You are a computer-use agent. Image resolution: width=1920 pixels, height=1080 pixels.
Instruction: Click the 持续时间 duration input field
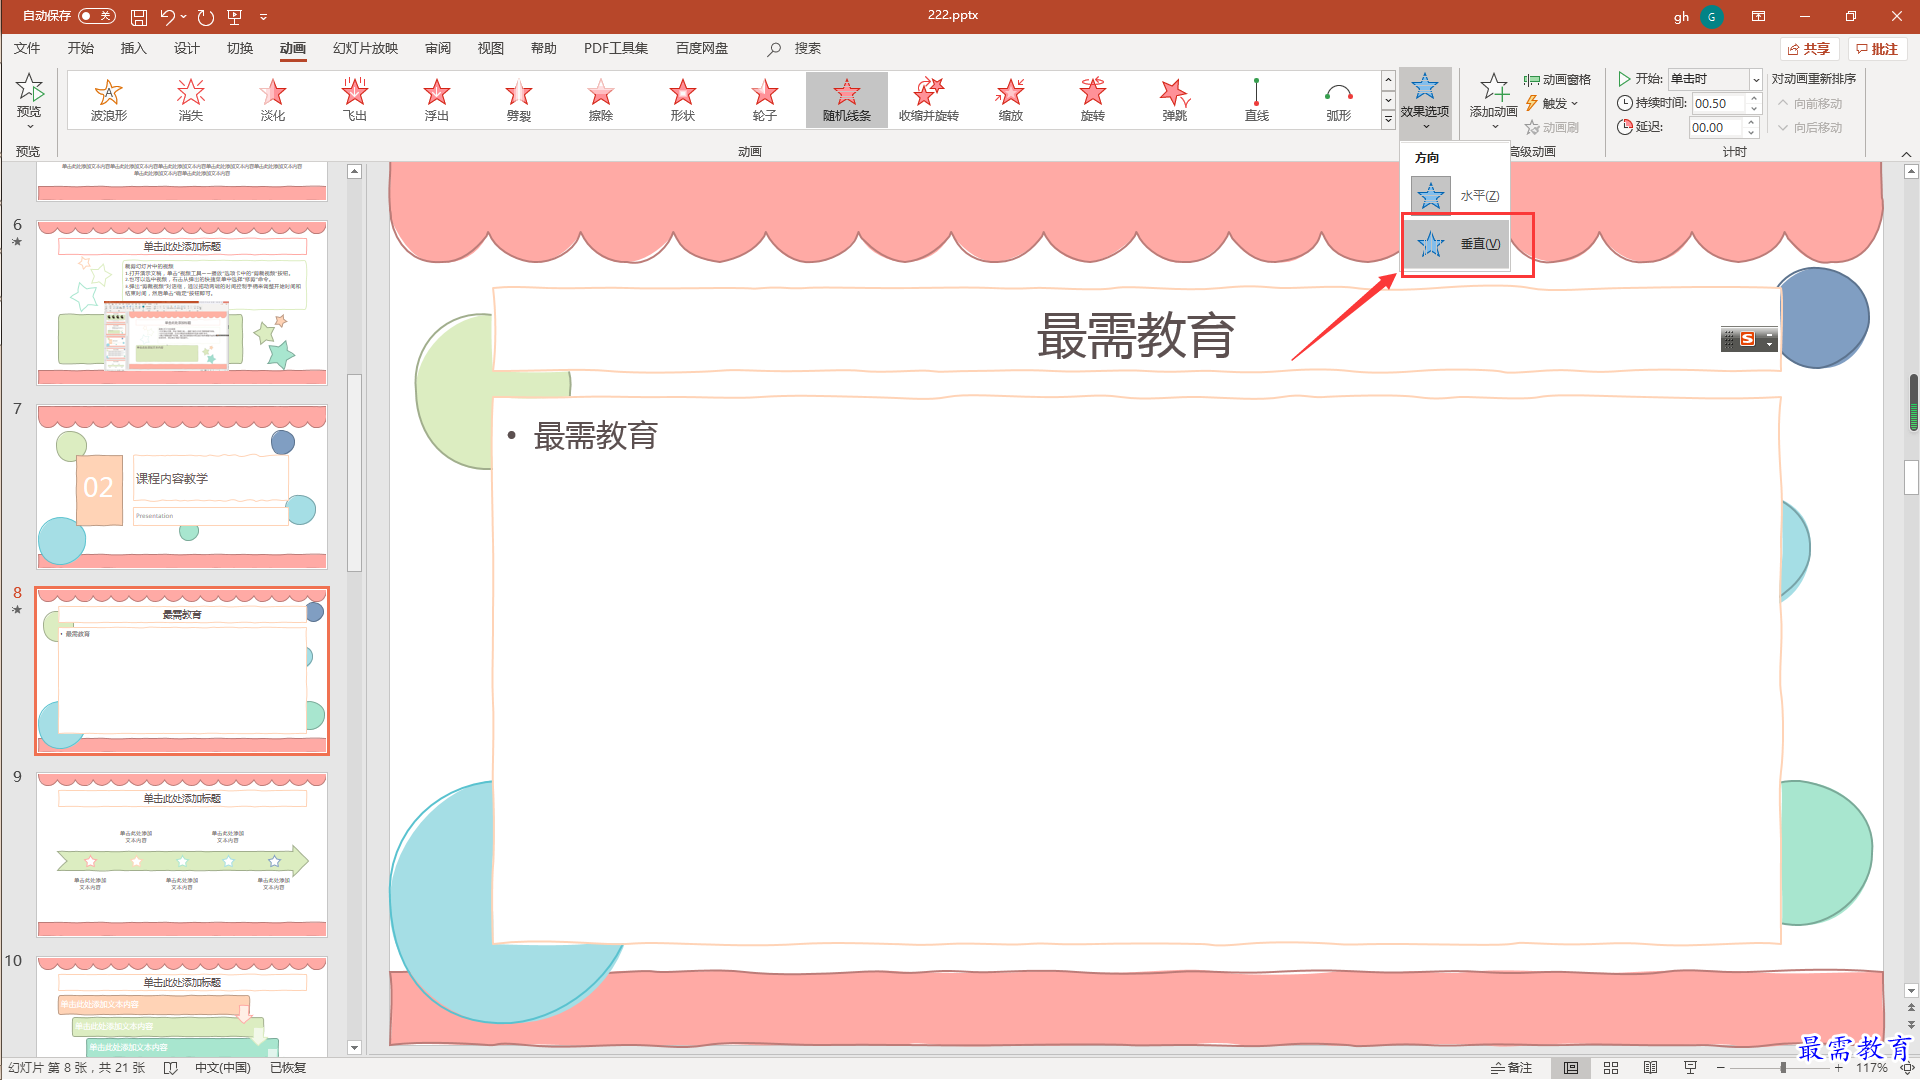click(1718, 103)
